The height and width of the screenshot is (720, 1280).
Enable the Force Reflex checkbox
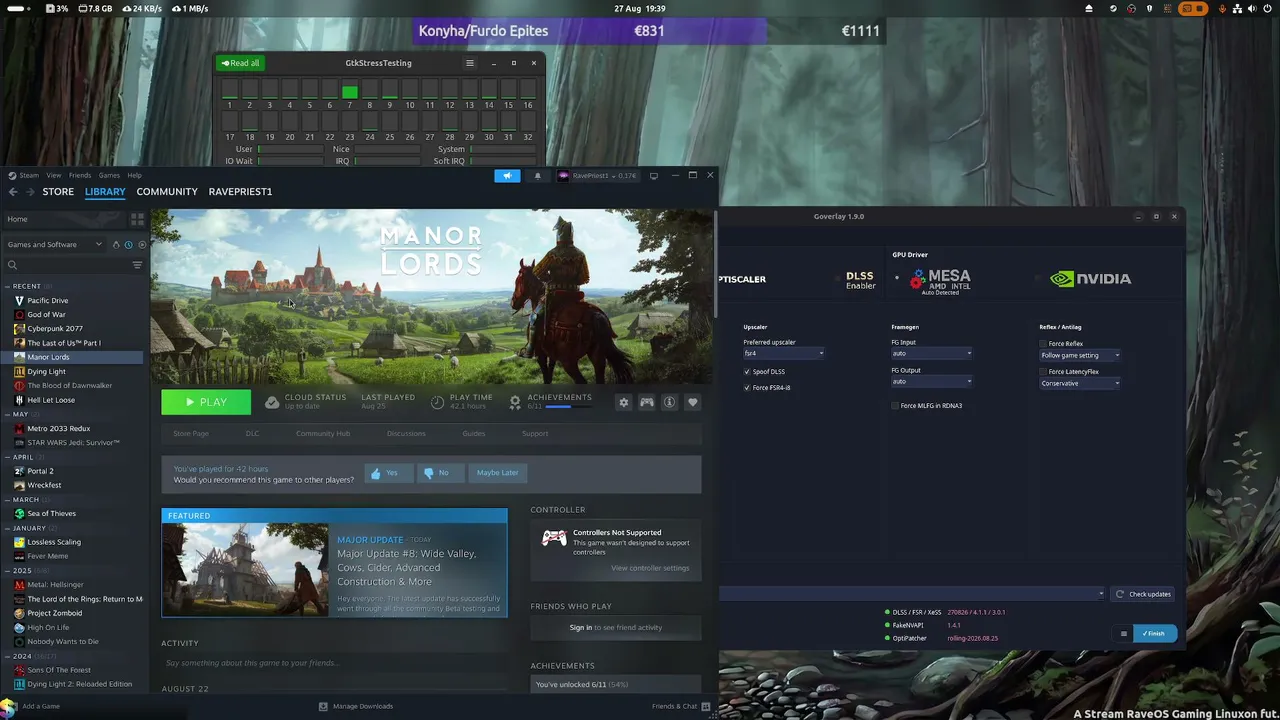(1043, 344)
